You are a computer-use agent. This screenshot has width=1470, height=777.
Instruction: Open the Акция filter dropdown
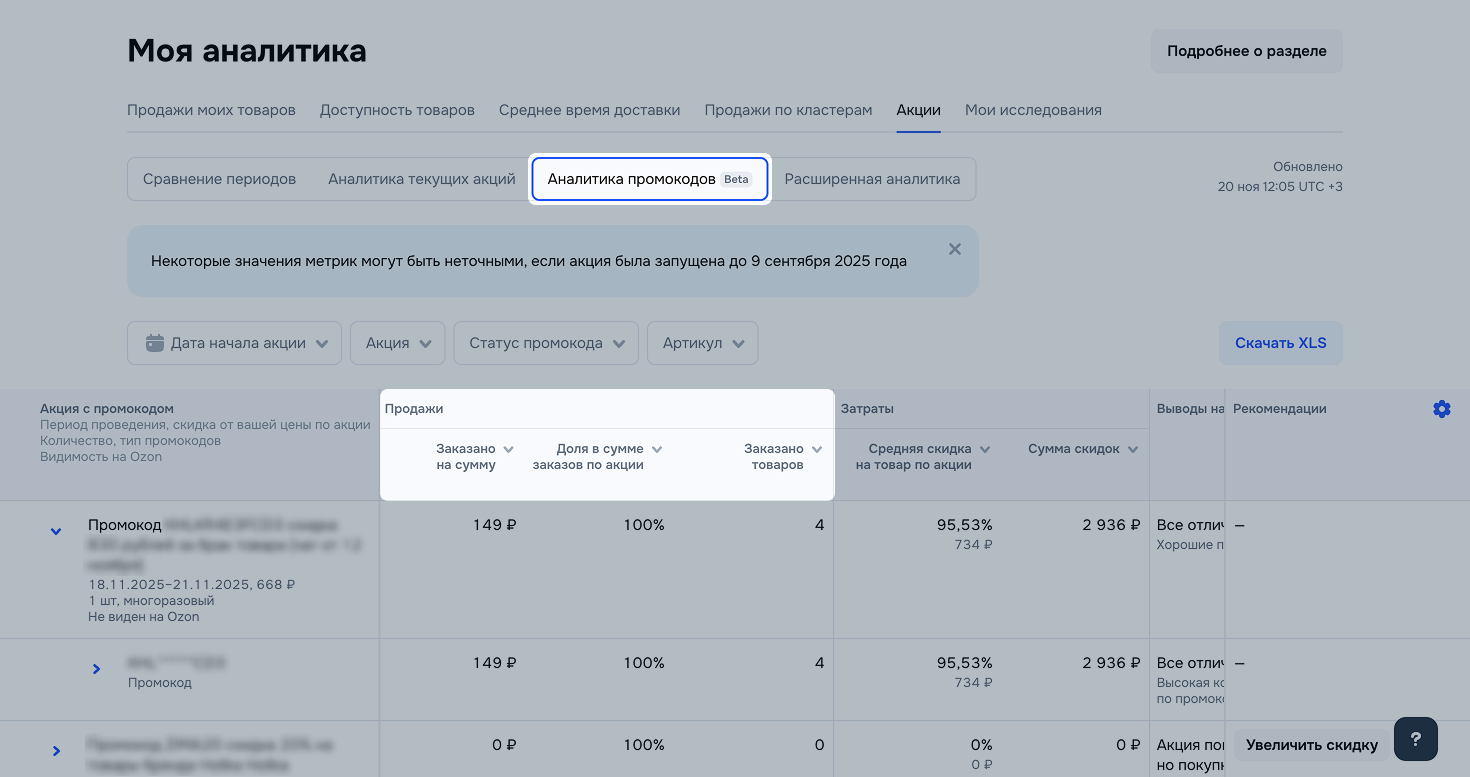(x=397, y=343)
